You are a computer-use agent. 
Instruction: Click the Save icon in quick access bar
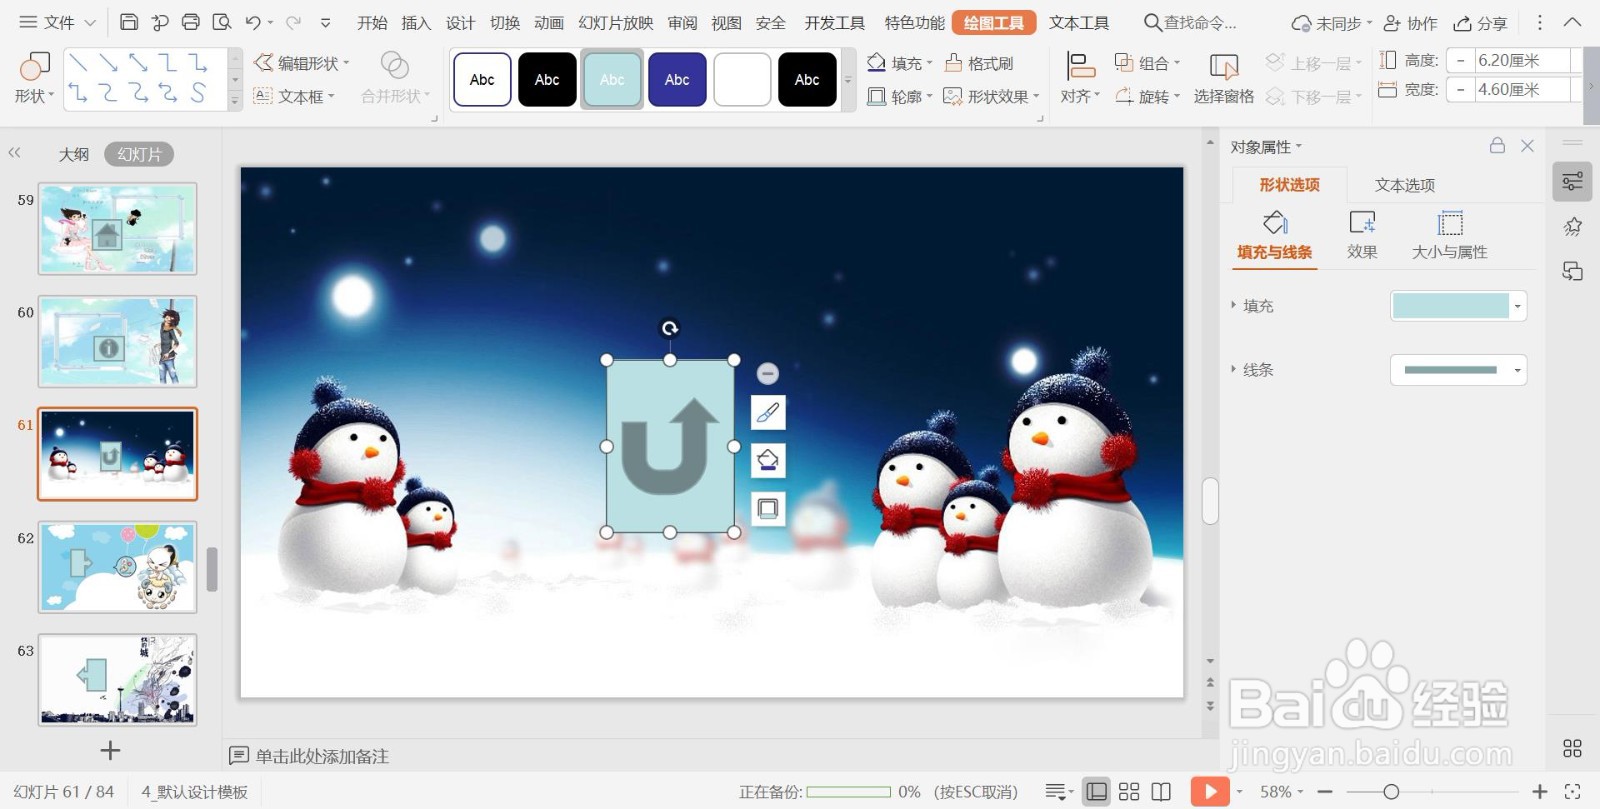point(129,22)
